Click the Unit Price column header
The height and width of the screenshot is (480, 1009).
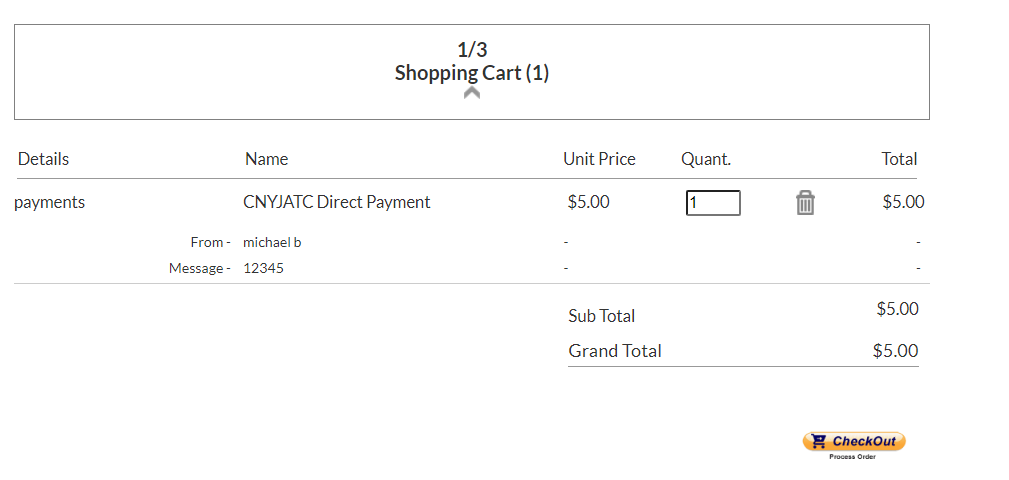tap(599, 159)
